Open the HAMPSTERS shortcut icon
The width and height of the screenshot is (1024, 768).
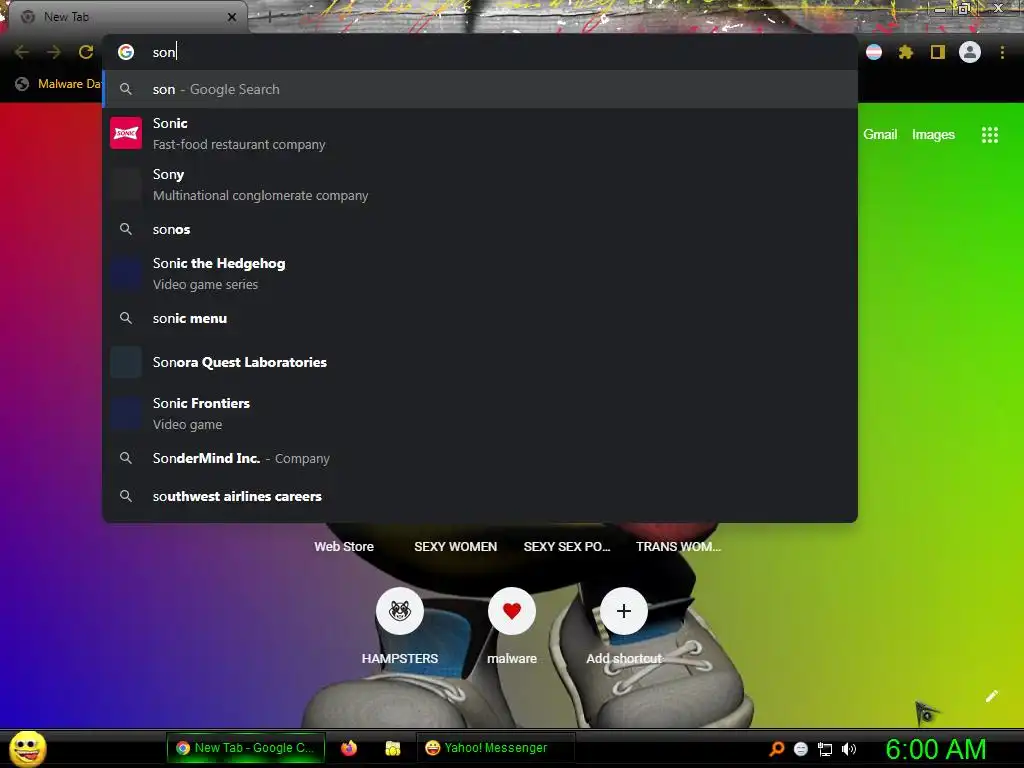click(x=400, y=611)
